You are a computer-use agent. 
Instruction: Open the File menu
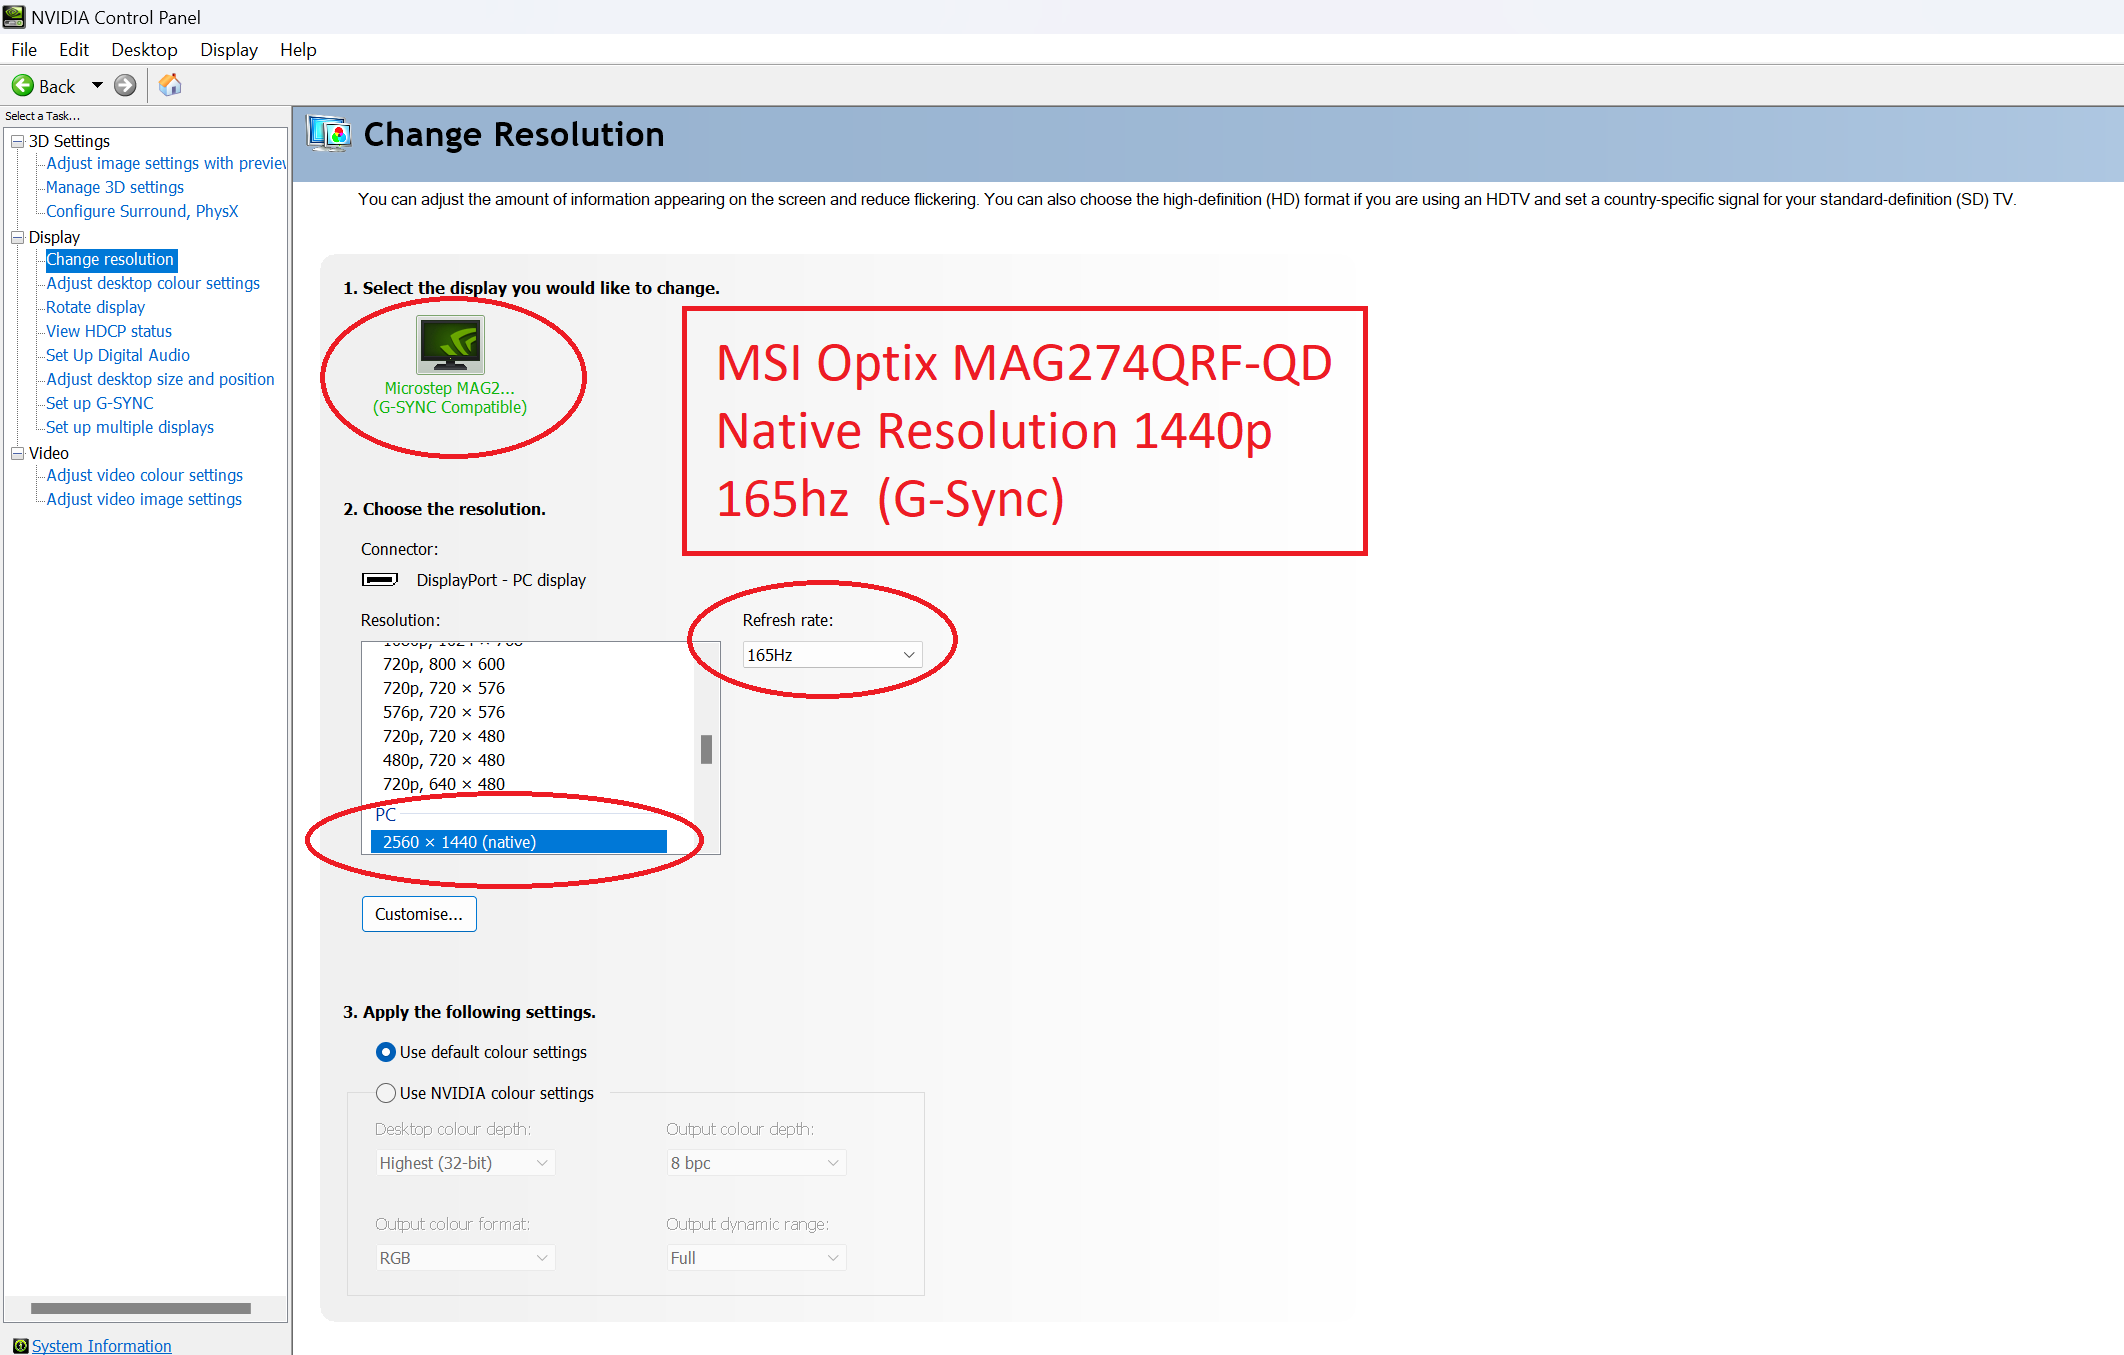pos(24,50)
